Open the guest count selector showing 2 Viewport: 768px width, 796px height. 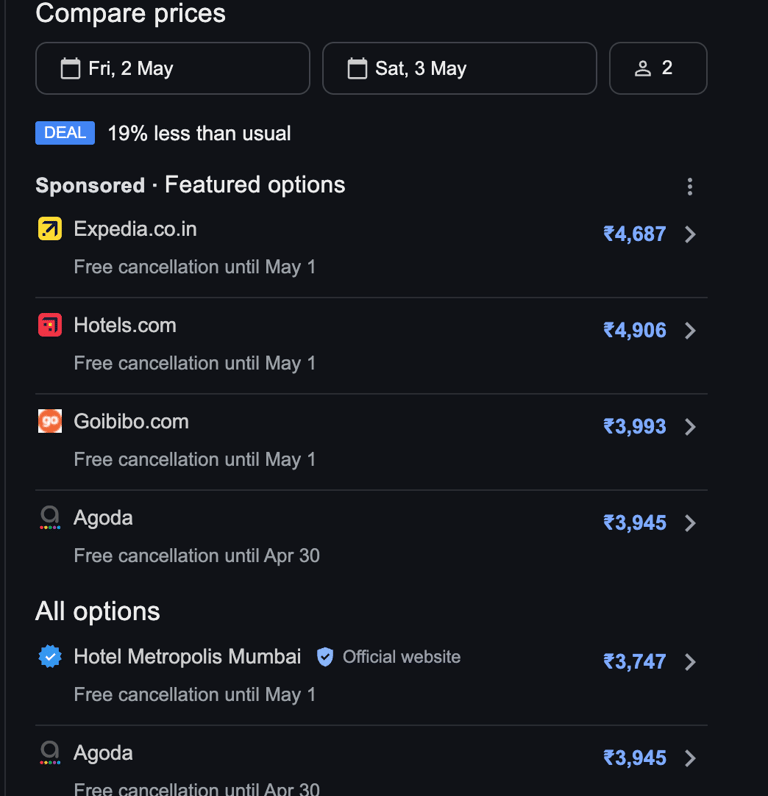pos(657,69)
